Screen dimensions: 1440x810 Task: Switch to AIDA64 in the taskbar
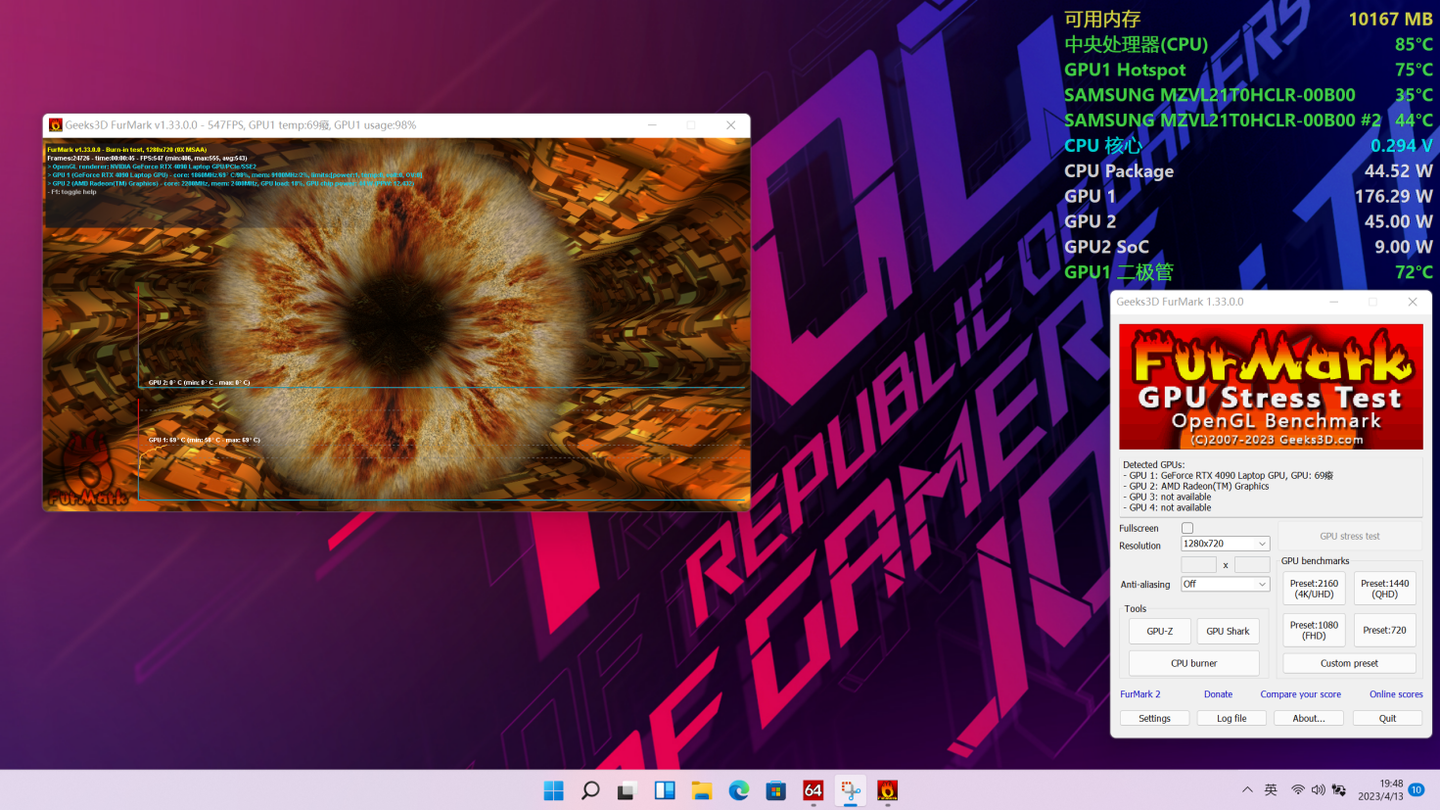(813, 791)
